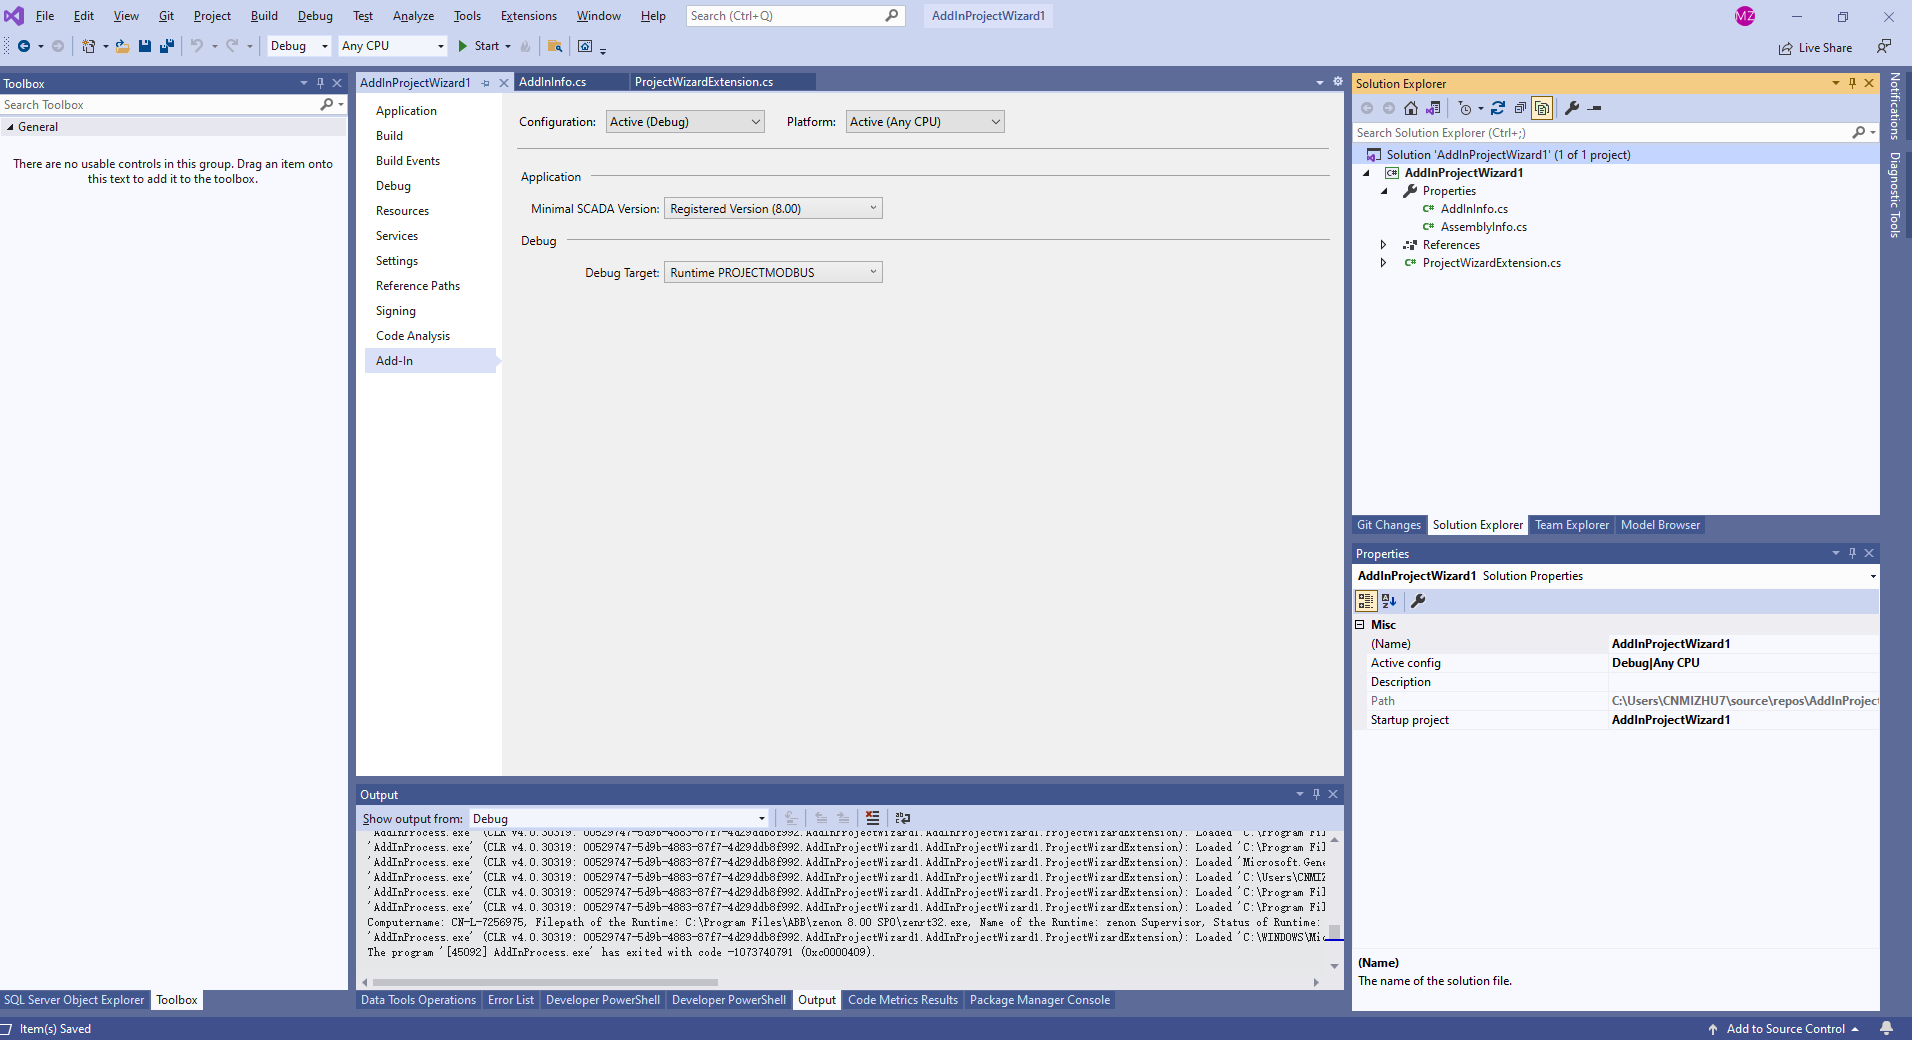Click the editor settings gear icon near tabs
1912x1040 pixels.
1338,82
